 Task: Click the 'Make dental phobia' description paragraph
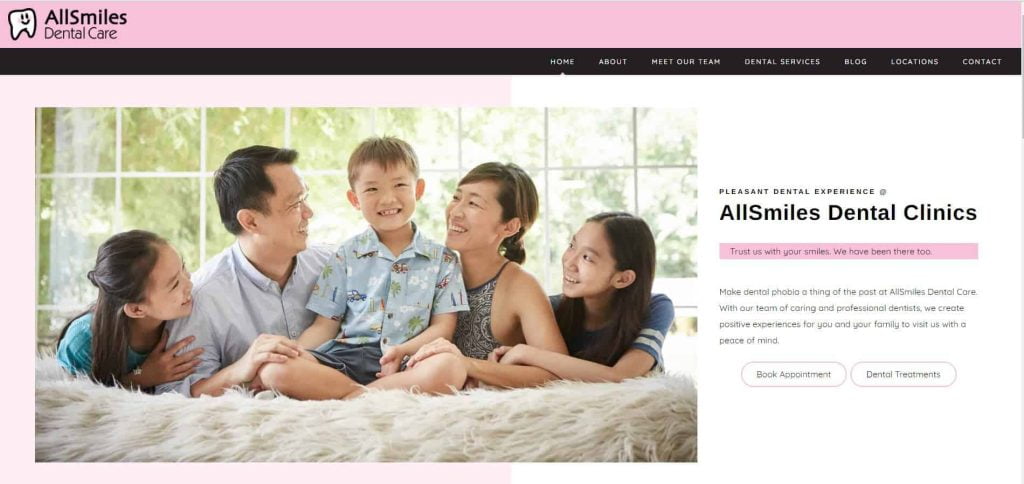click(848, 316)
